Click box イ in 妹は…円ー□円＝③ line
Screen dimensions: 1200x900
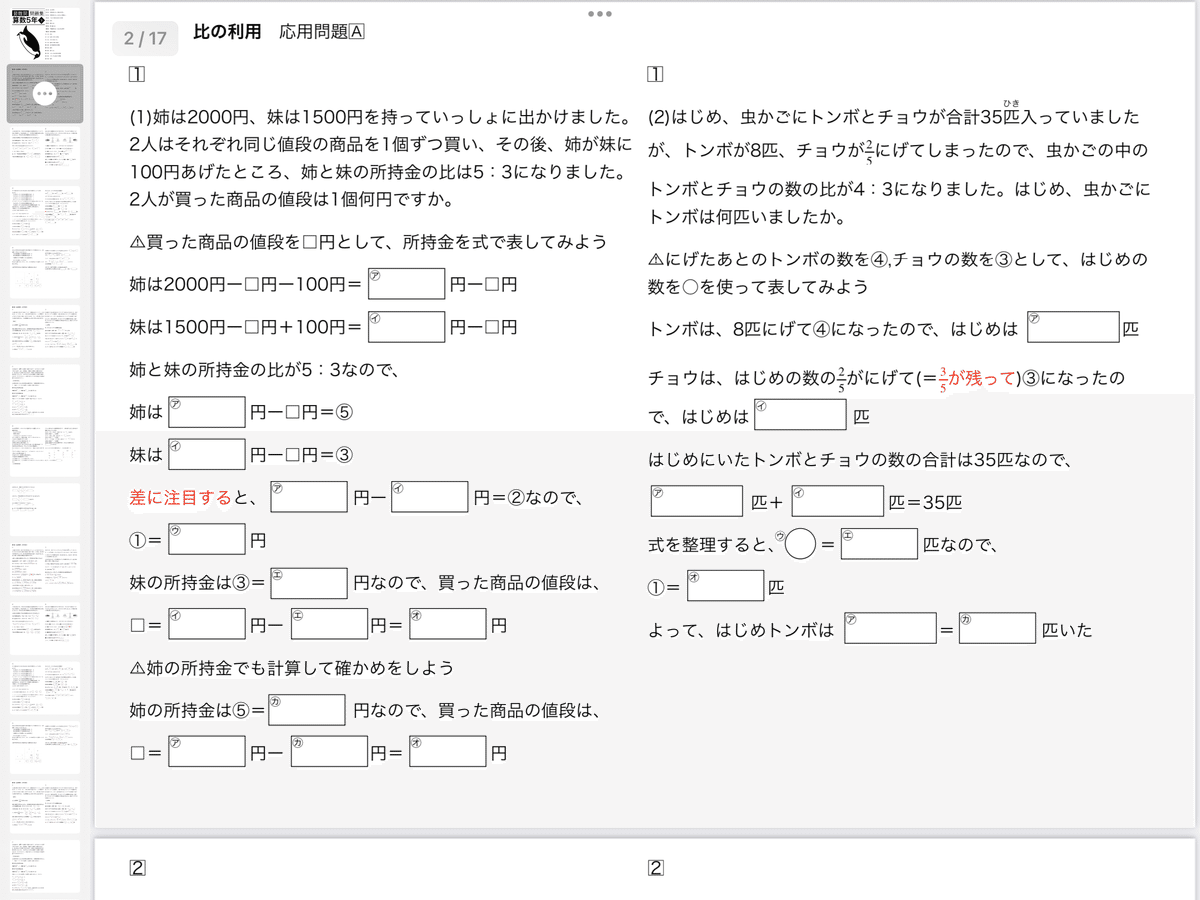click(207, 454)
